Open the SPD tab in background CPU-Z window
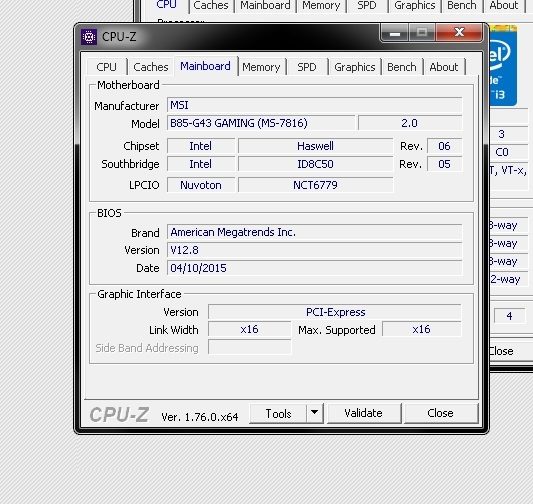The width and height of the screenshot is (533, 504). [x=367, y=5]
